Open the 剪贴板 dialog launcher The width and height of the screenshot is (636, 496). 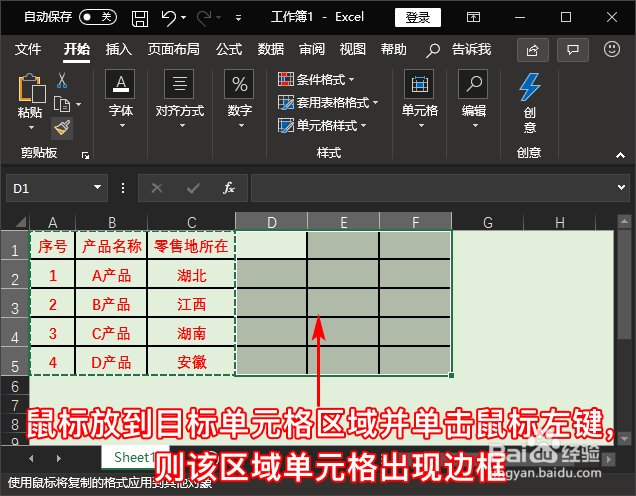[x=85, y=155]
